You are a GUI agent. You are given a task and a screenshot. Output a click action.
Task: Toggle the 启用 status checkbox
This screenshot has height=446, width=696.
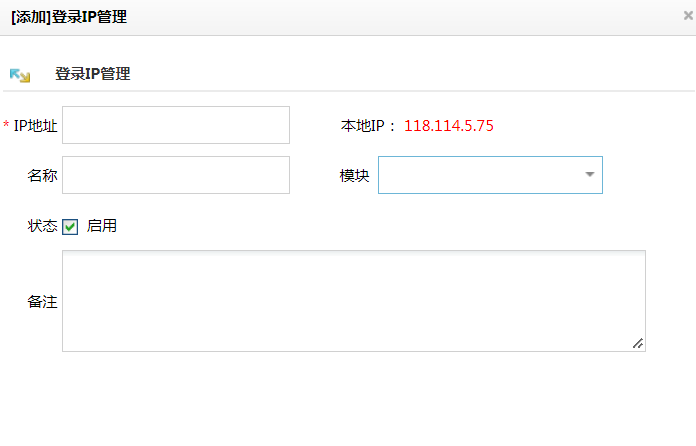click(70, 227)
